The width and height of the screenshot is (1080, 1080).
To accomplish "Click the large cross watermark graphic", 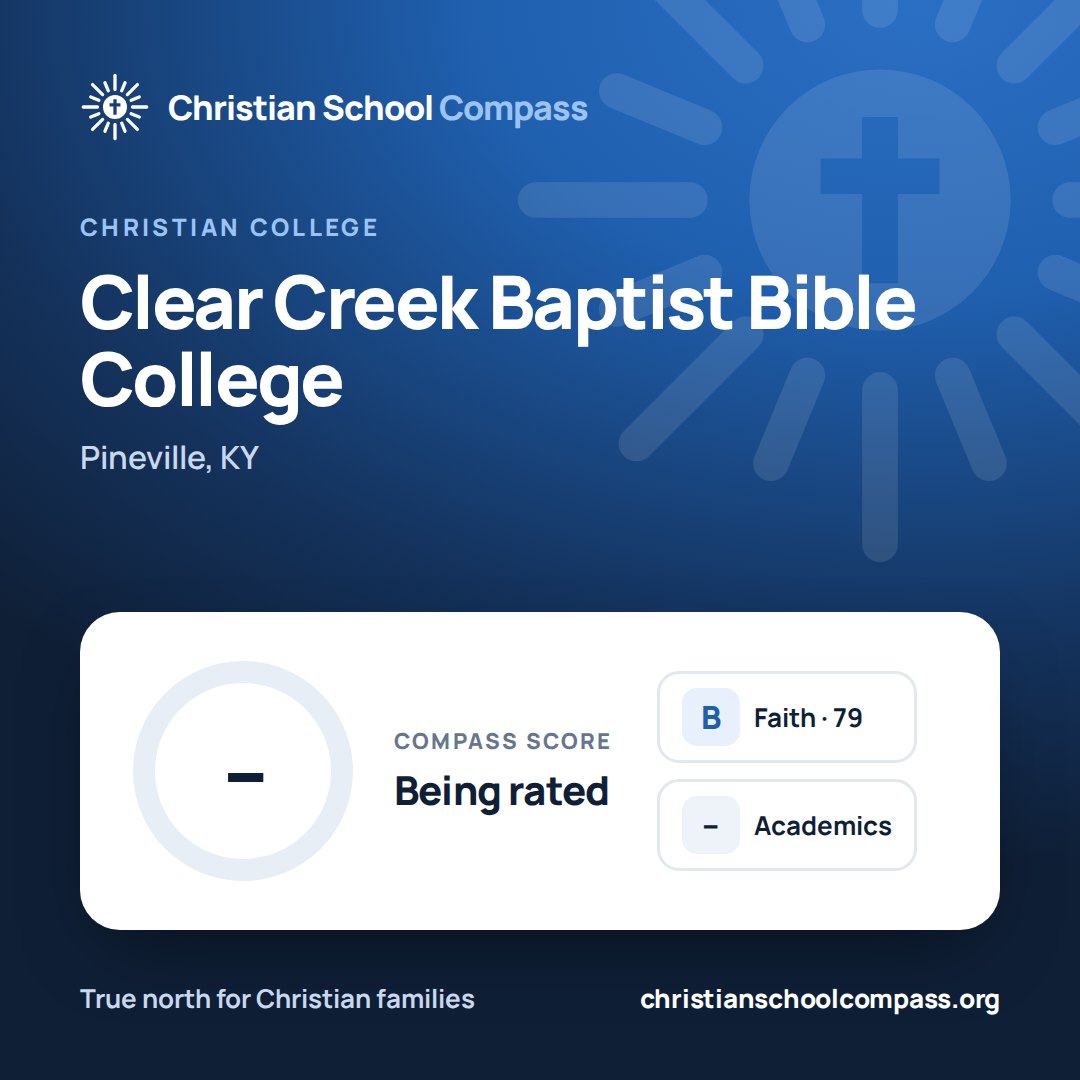I will pyautogui.click(x=880, y=202).
